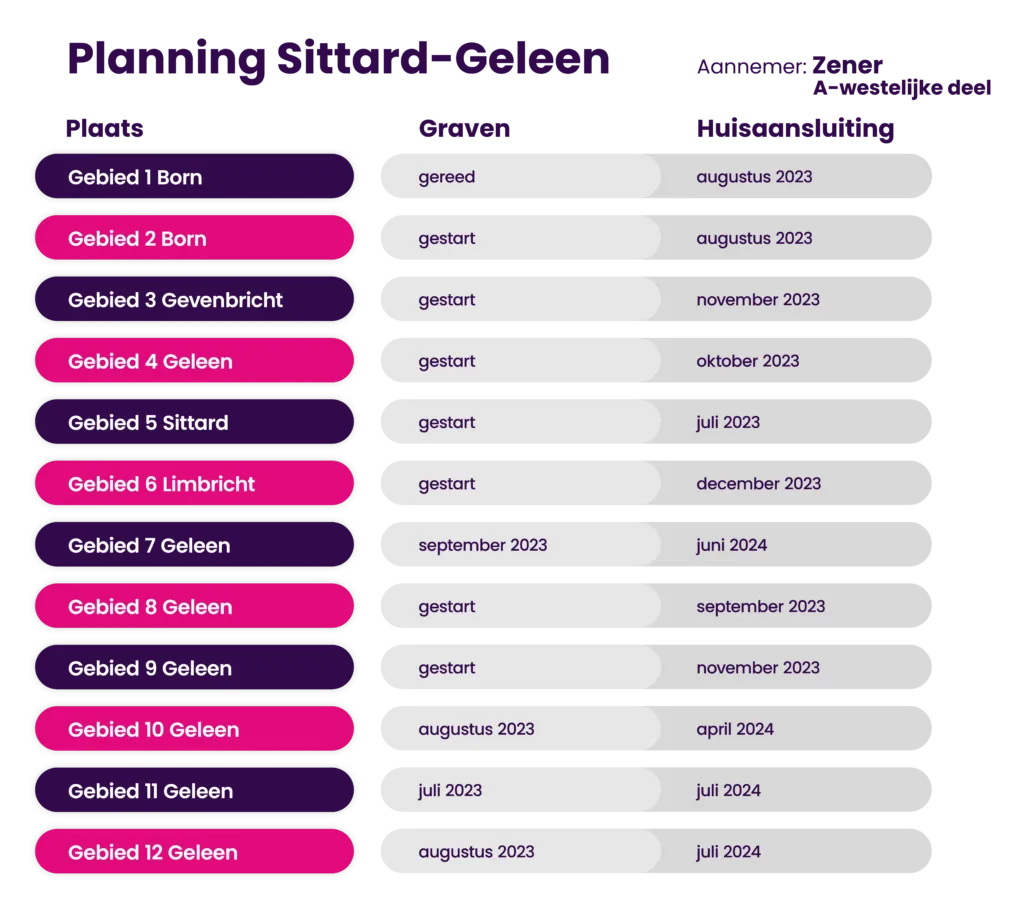Click the gereed status for Gebied 1
Image resolution: width=1024 pixels, height=903 pixels.
(x=447, y=177)
